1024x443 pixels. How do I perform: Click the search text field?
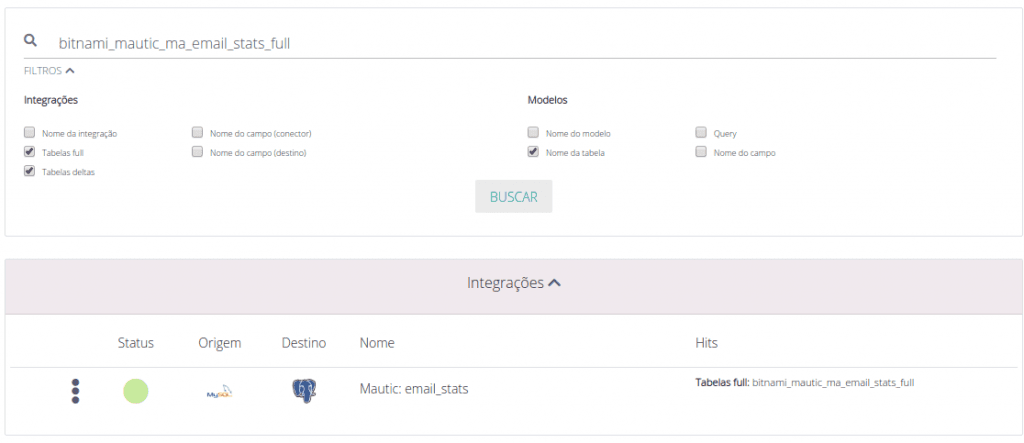[520, 43]
